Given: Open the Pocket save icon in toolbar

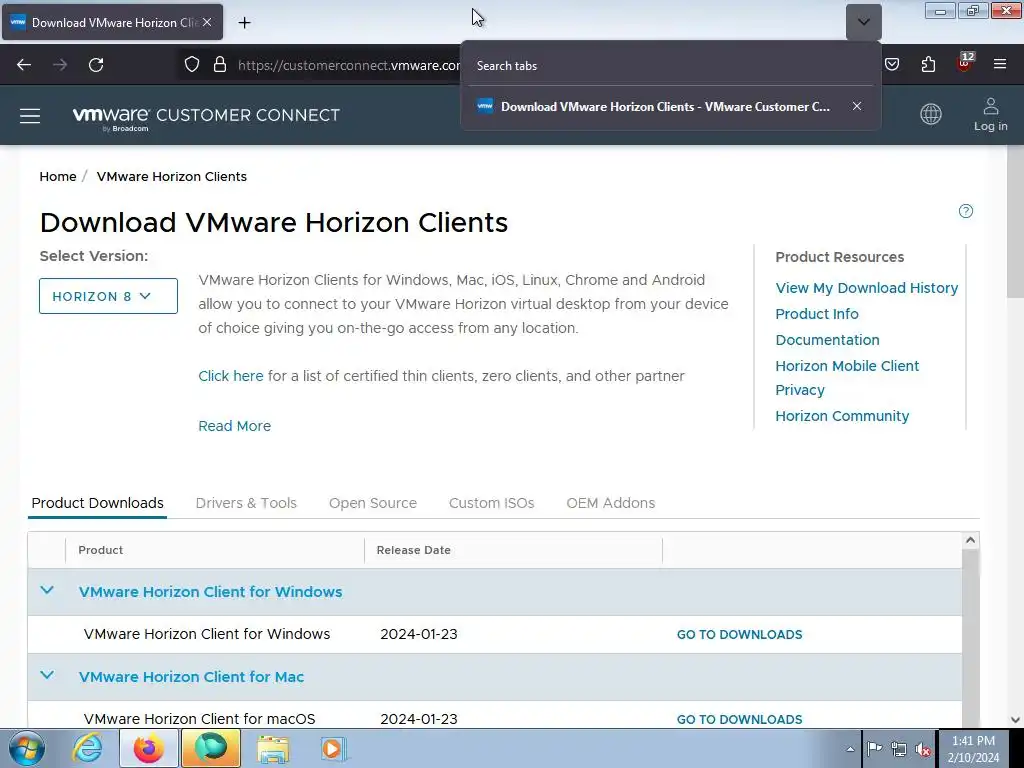Looking at the screenshot, I should click(892, 64).
